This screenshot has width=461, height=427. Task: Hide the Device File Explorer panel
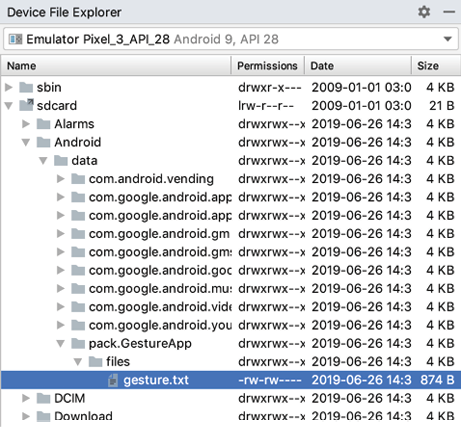(x=449, y=12)
